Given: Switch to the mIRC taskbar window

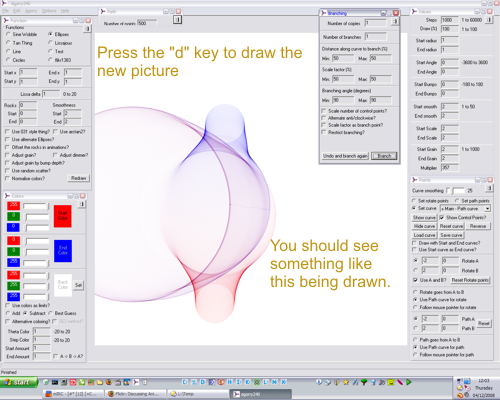Looking at the screenshot, I should [x=73, y=394].
